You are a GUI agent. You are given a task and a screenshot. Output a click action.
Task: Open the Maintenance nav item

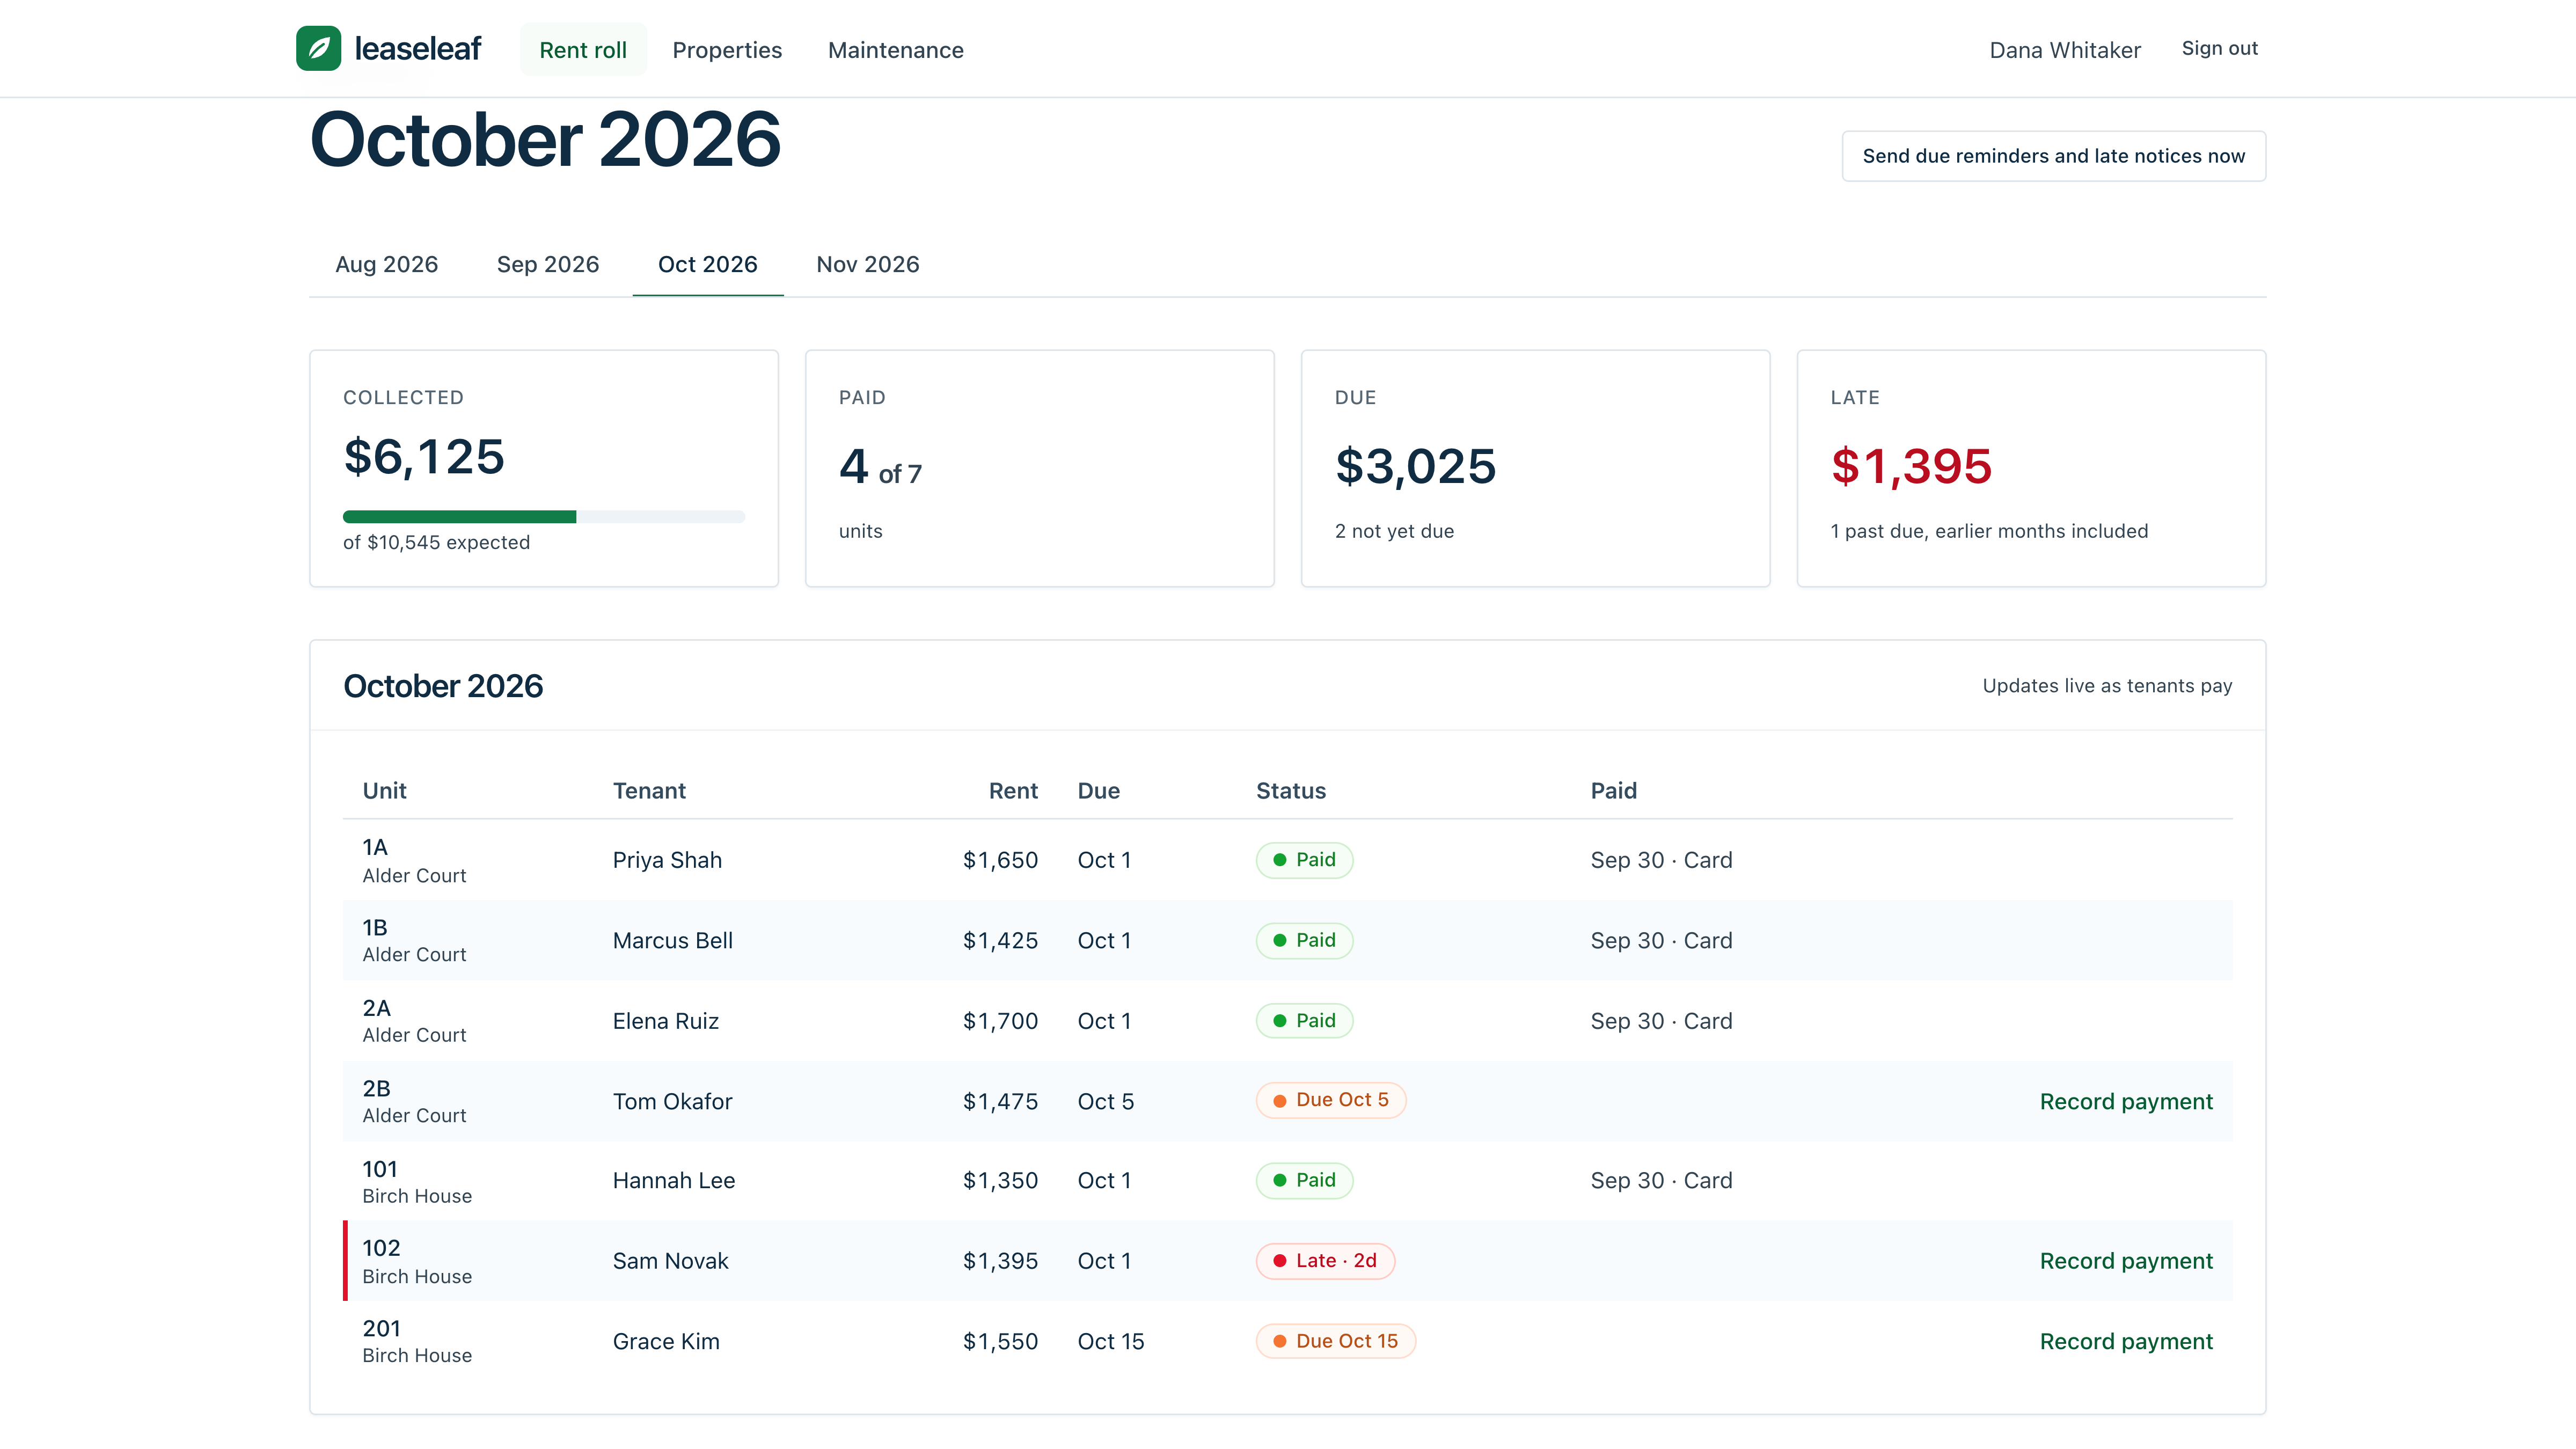click(x=895, y=50)
